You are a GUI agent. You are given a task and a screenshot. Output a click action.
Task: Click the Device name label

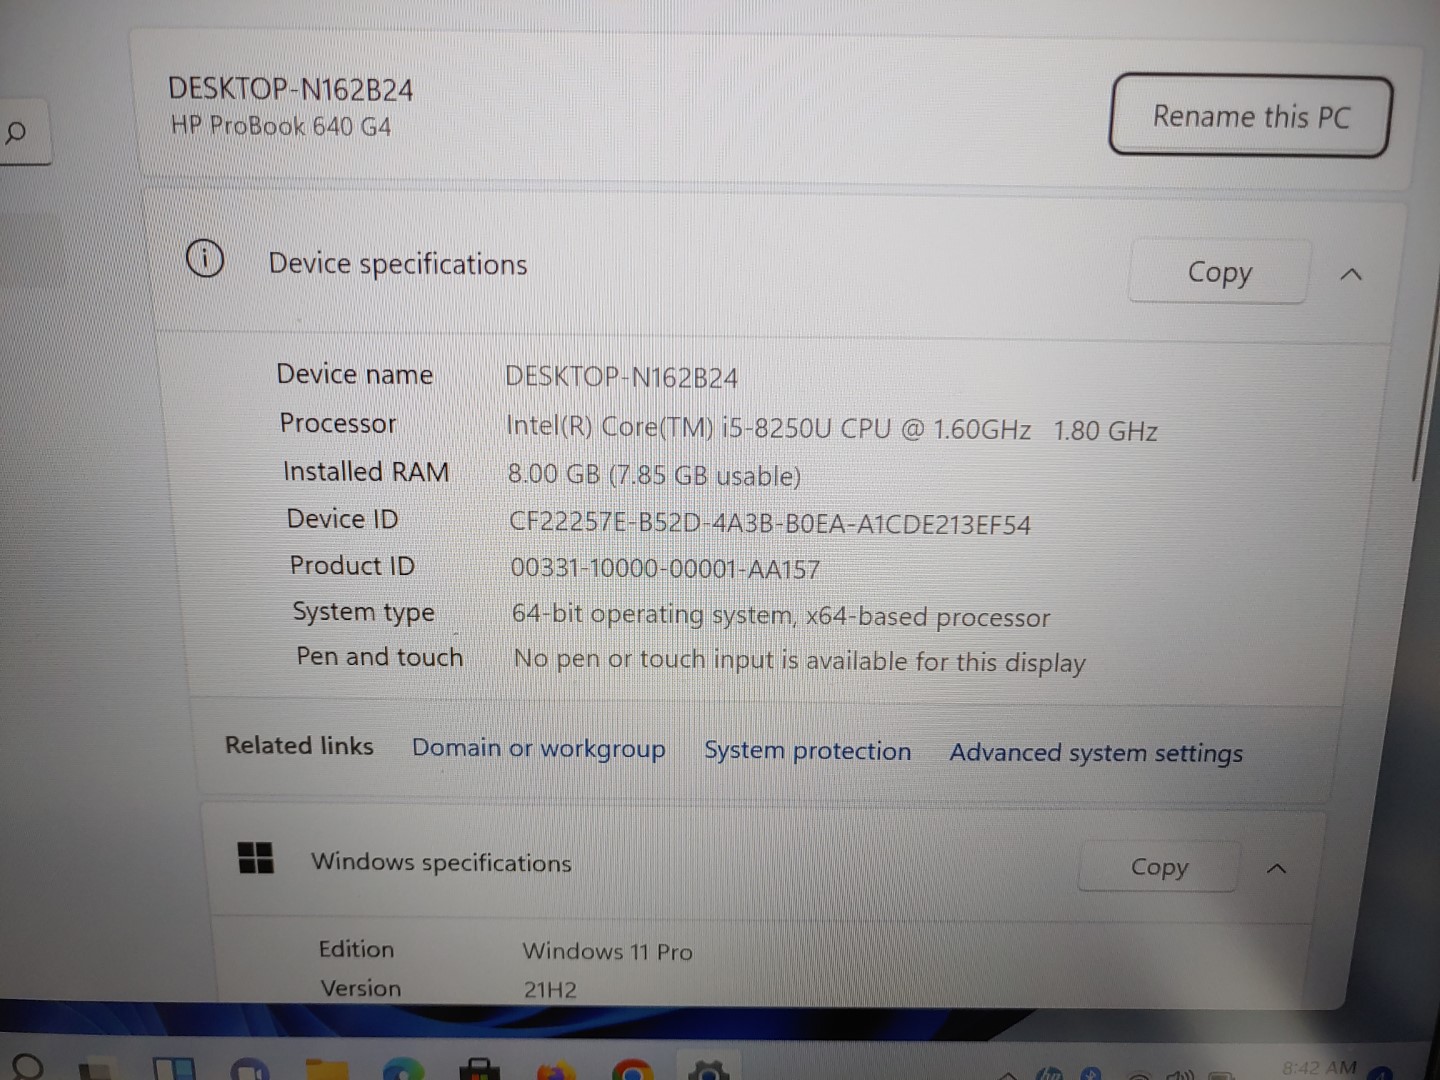[x=354, y=374]
